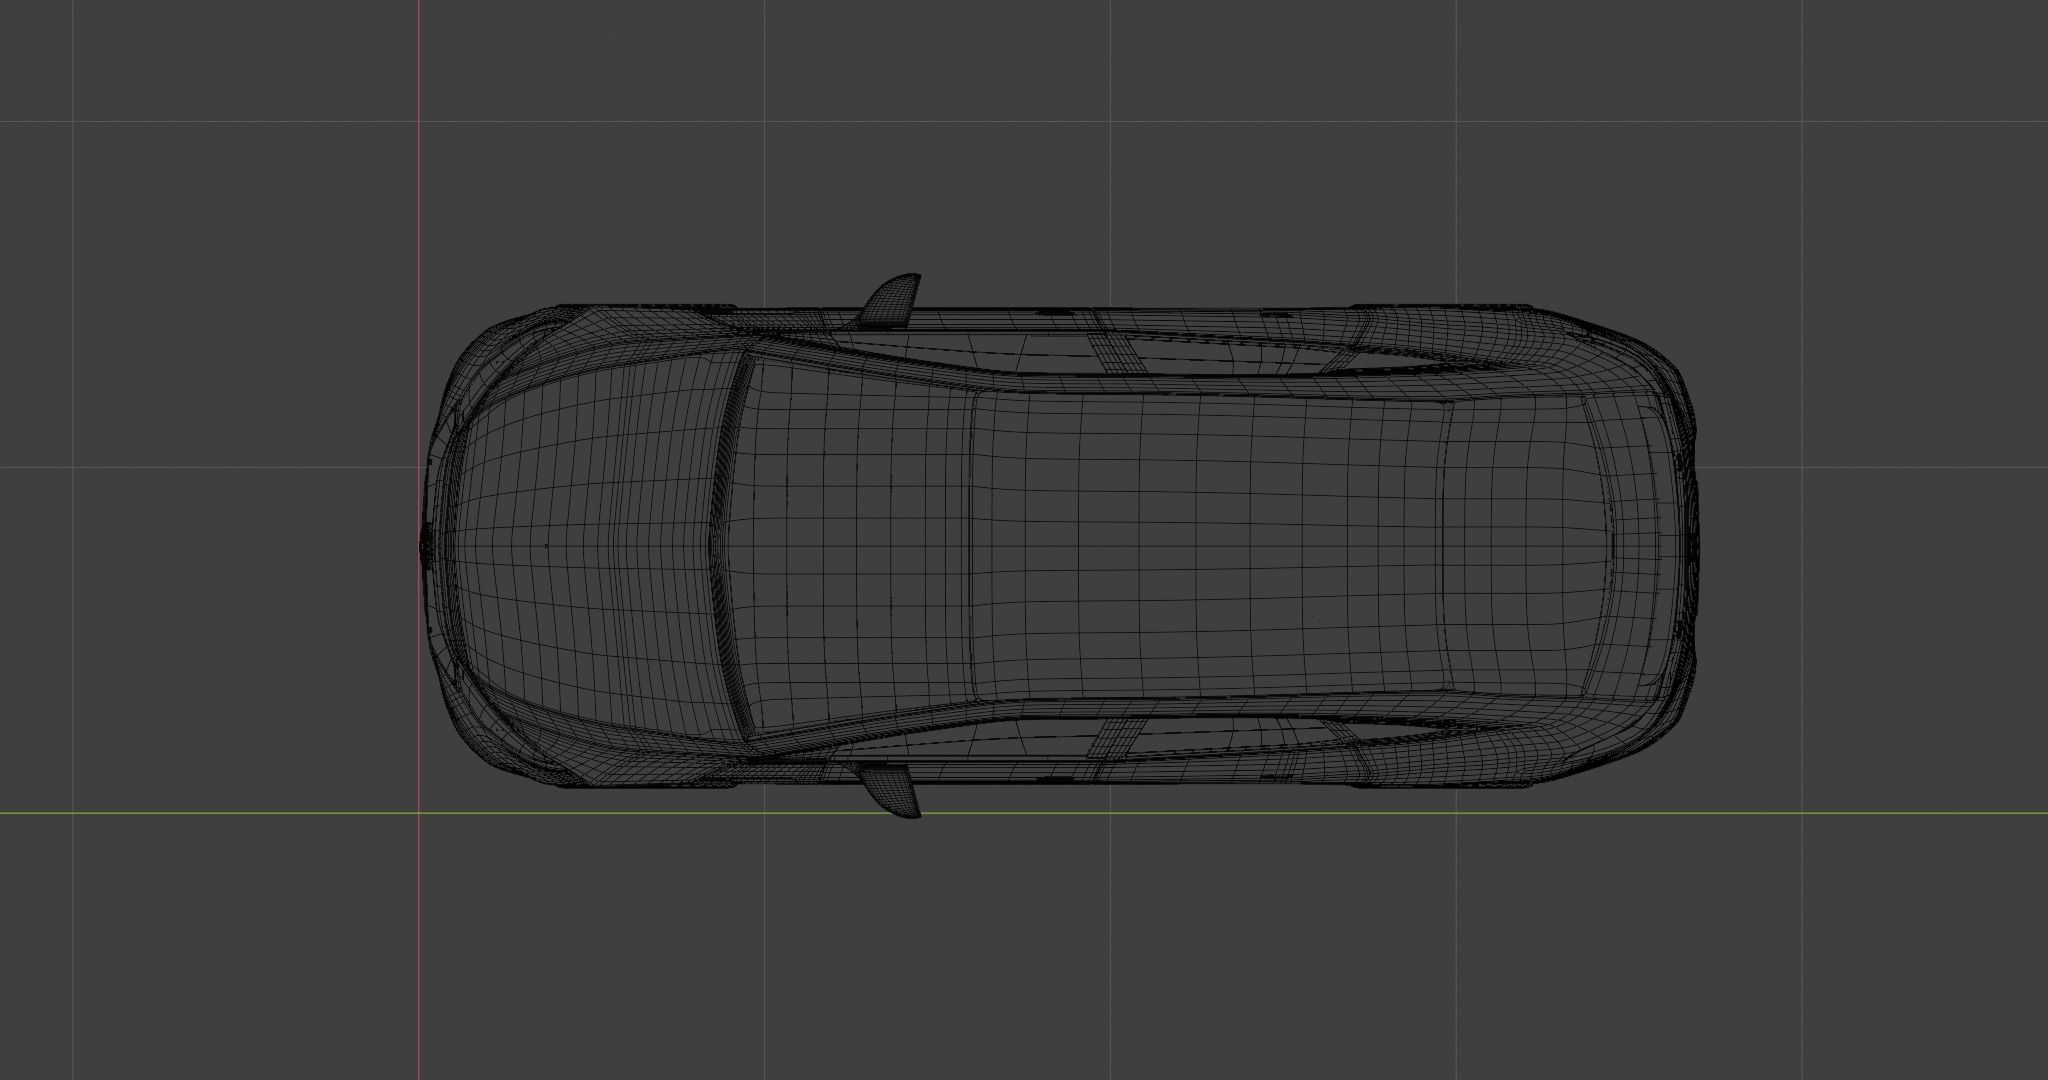2048x1080 pixels.
Task: Select the side mirror at the car's lower edge
Action: tap(890, 790)
